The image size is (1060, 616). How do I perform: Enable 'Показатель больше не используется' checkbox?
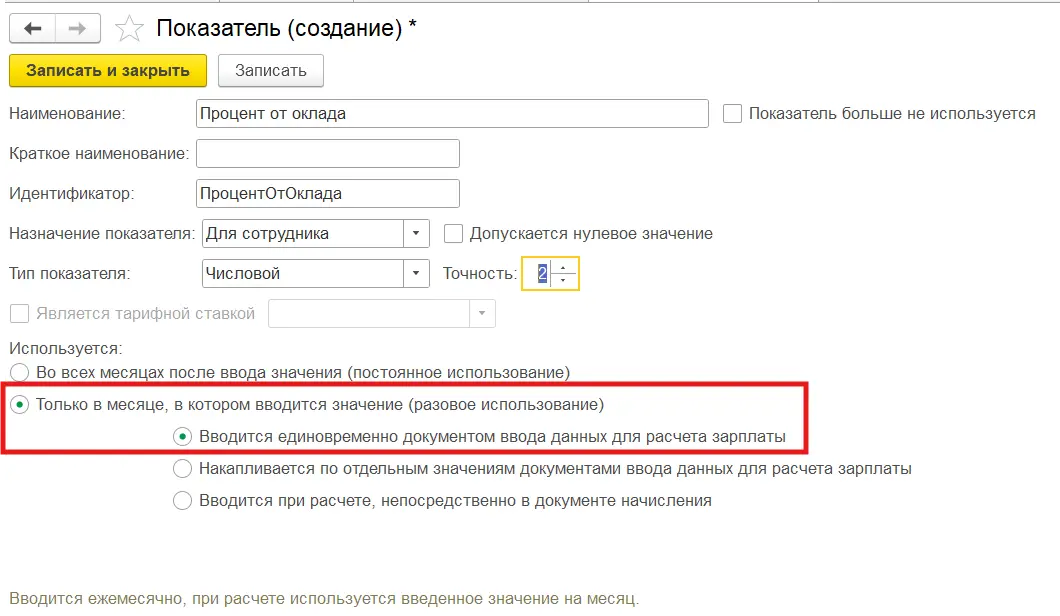click(x=733, y=114)
